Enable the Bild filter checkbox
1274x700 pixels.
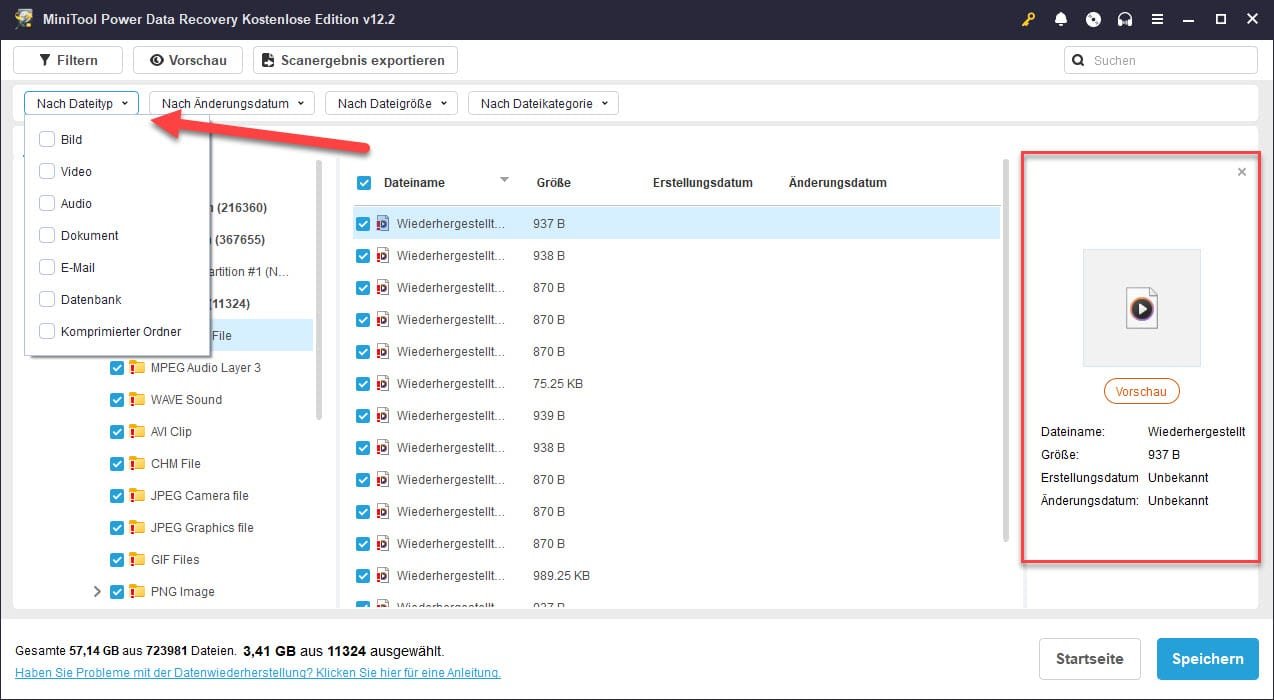point(46,139)
